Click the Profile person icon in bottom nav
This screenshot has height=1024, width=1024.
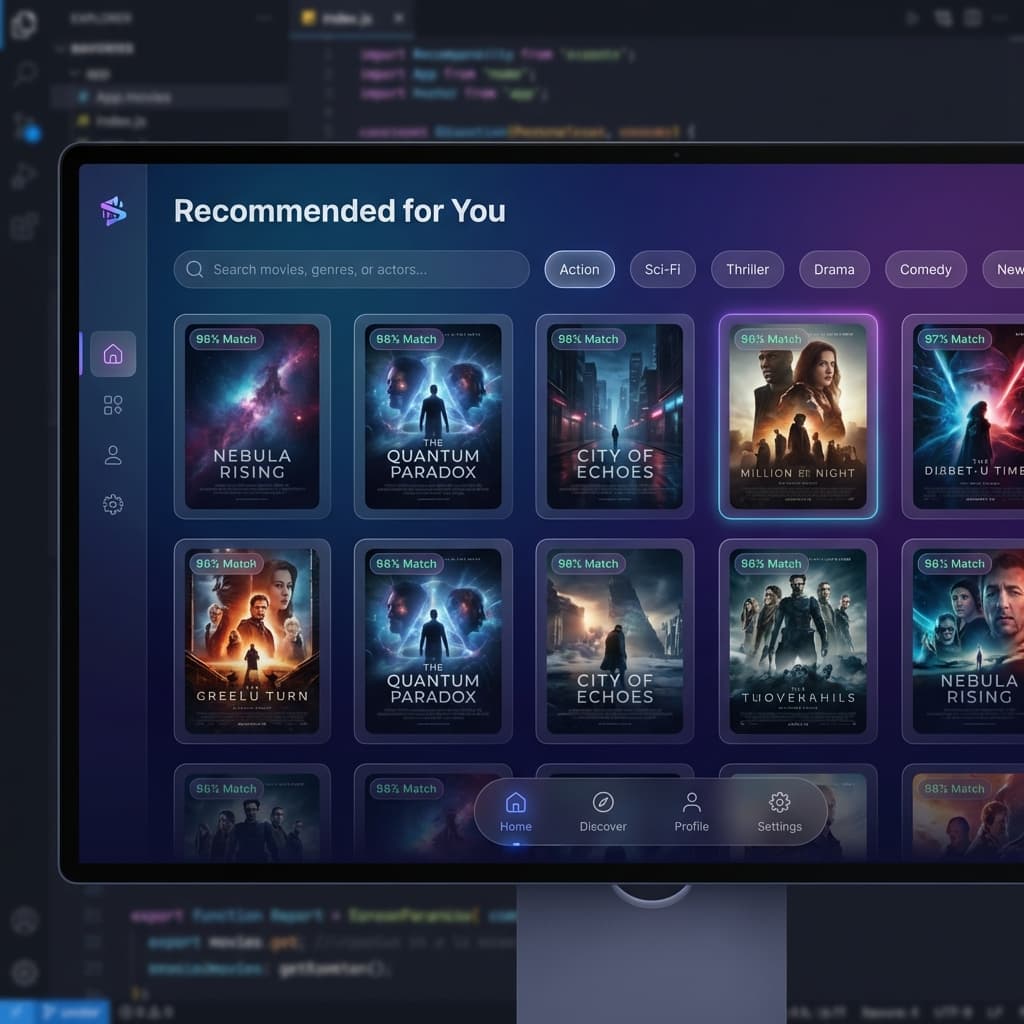(691, 801)
